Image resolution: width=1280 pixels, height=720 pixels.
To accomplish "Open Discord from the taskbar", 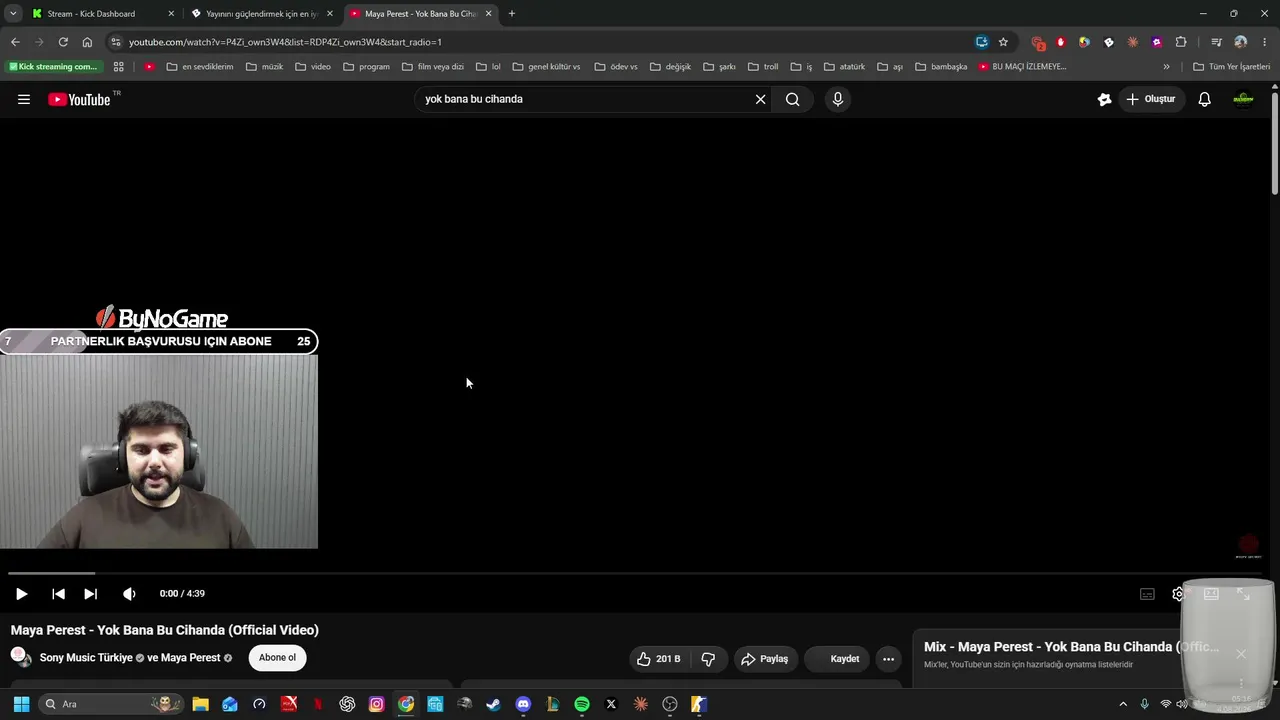I will [x=523, y=704].
